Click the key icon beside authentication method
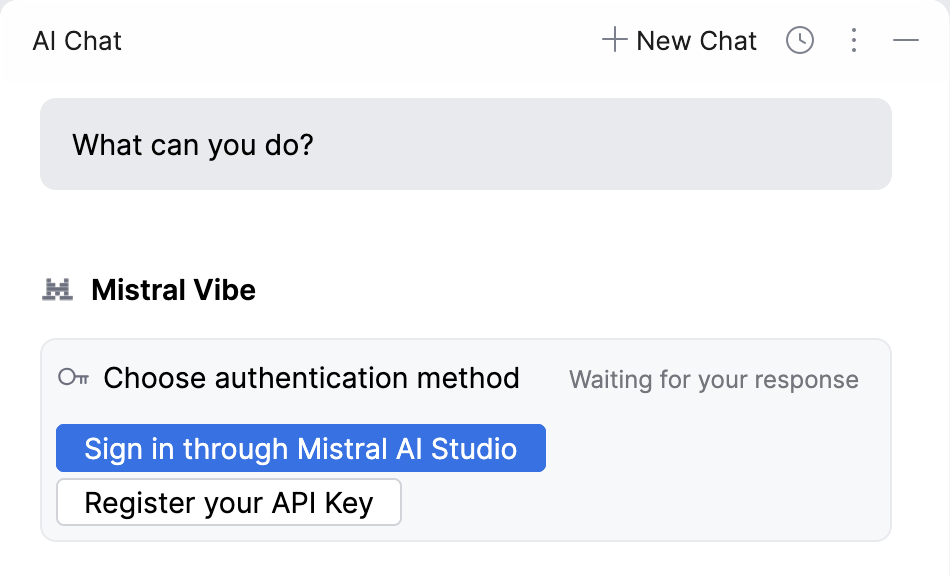Image resolution: width=950 pixels, height=578 pixels. point(73,377)
